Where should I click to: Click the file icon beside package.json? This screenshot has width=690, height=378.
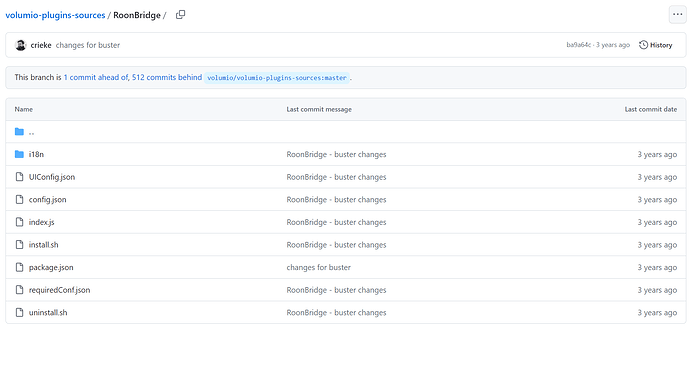click(19, 267)
